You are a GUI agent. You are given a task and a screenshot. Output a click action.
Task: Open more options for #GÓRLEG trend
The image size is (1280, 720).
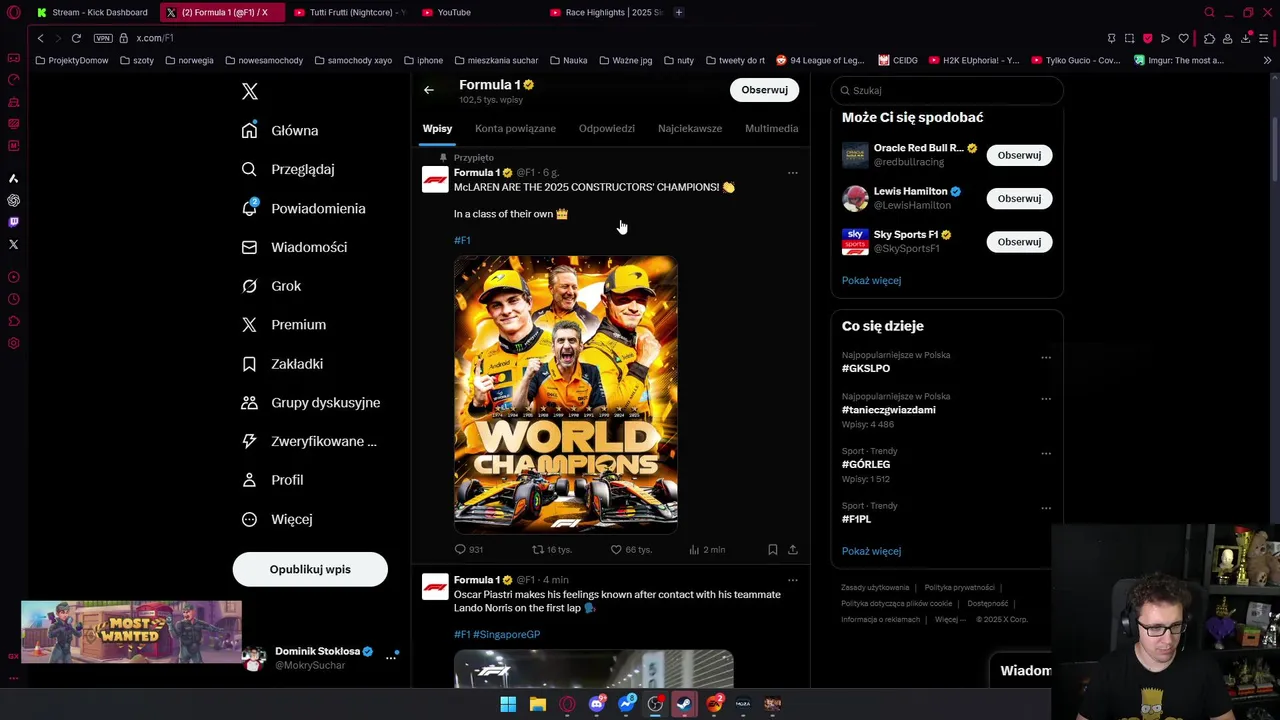pos(1046,453)
